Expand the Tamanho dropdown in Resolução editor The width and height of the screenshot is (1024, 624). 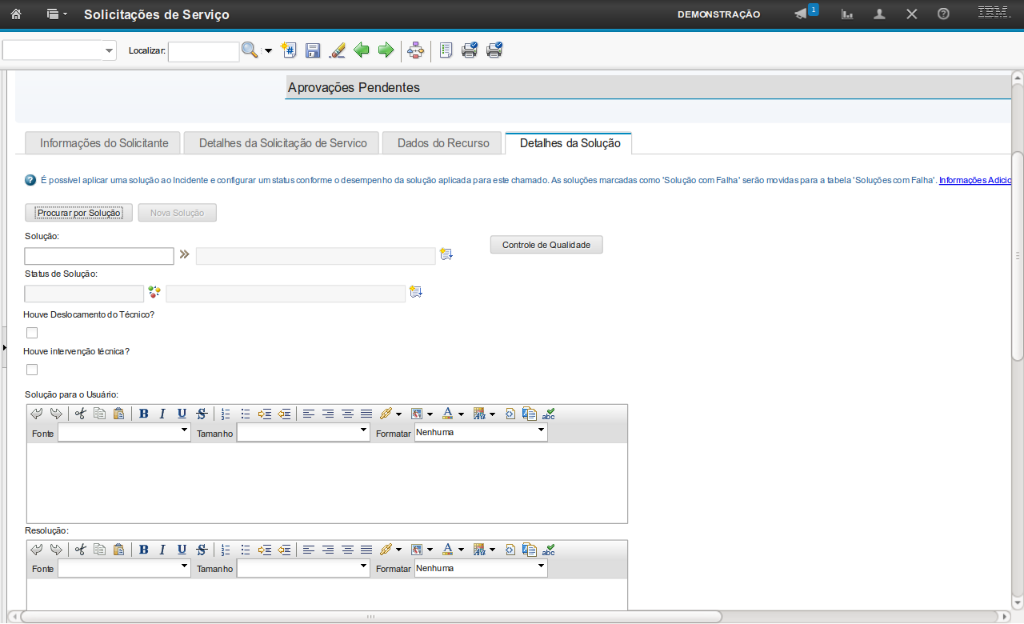303,568
